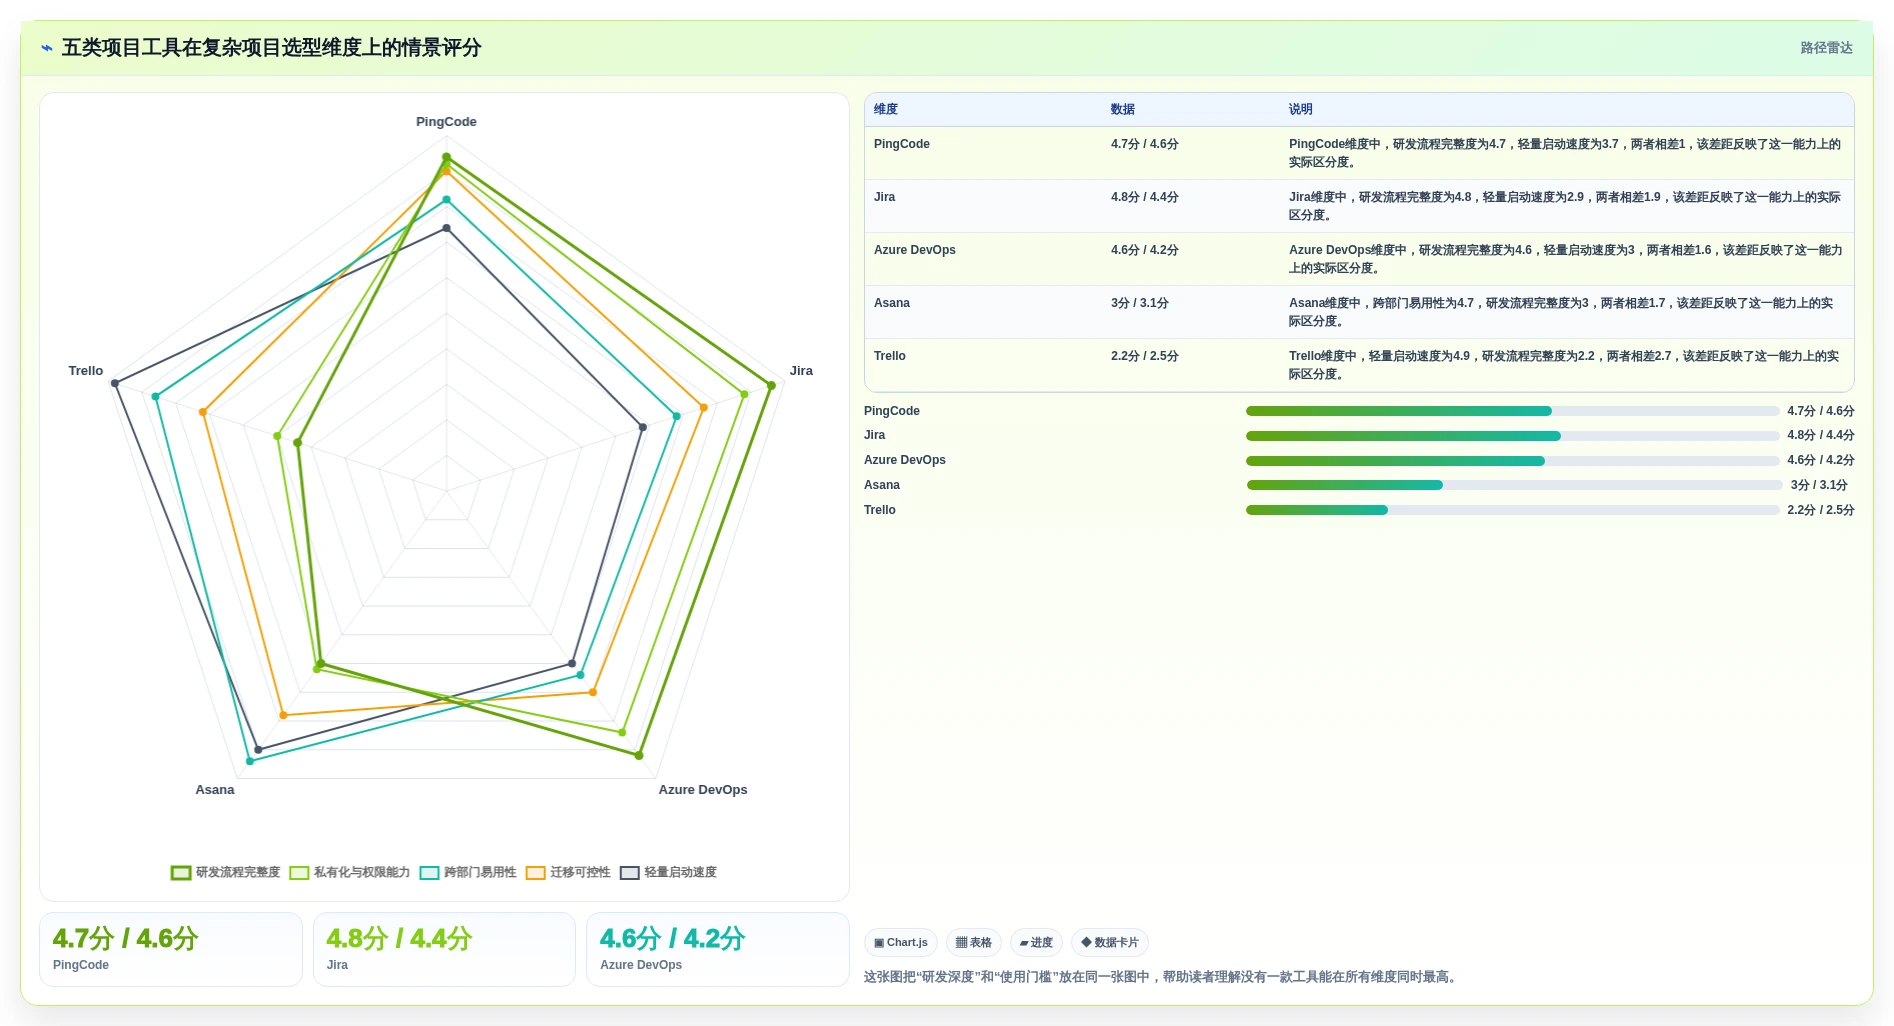Click the description starting 'Asana维度中'
Viewport: 1894px width, 1026px height.
click(x=1562, y=312)
